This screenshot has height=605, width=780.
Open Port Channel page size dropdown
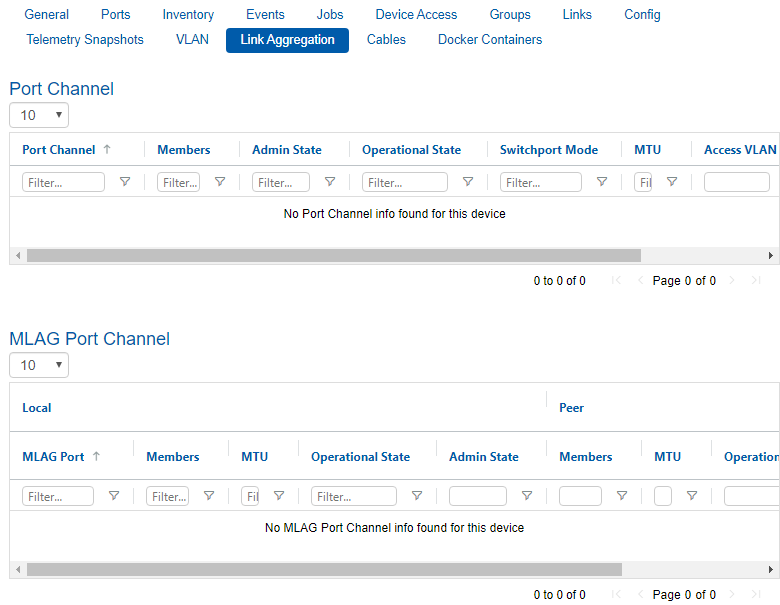click(x=39, y=115)
